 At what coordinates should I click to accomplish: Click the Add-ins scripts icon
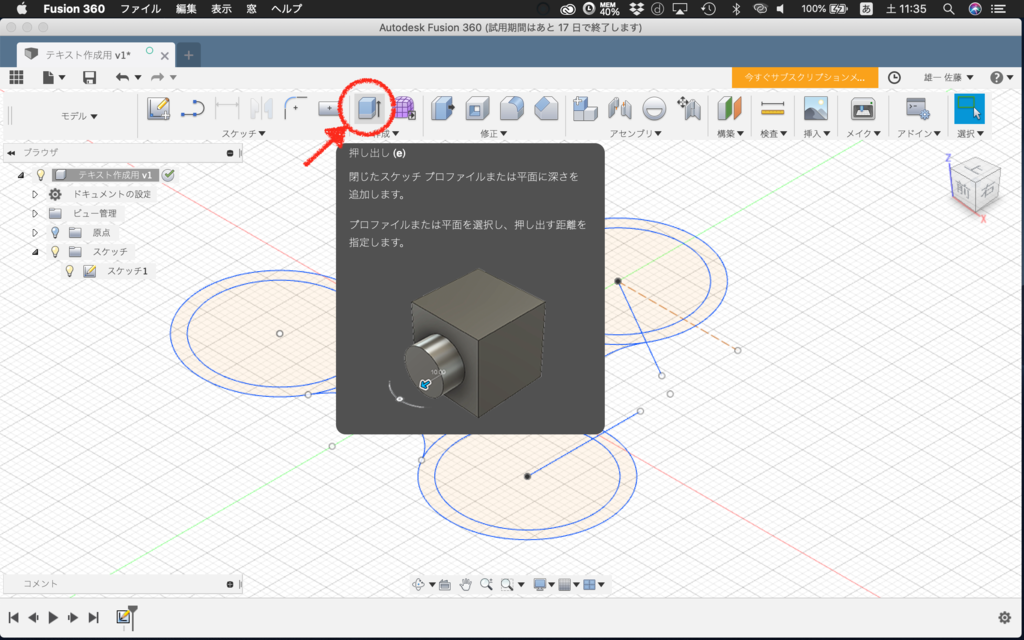click(918, 108)
